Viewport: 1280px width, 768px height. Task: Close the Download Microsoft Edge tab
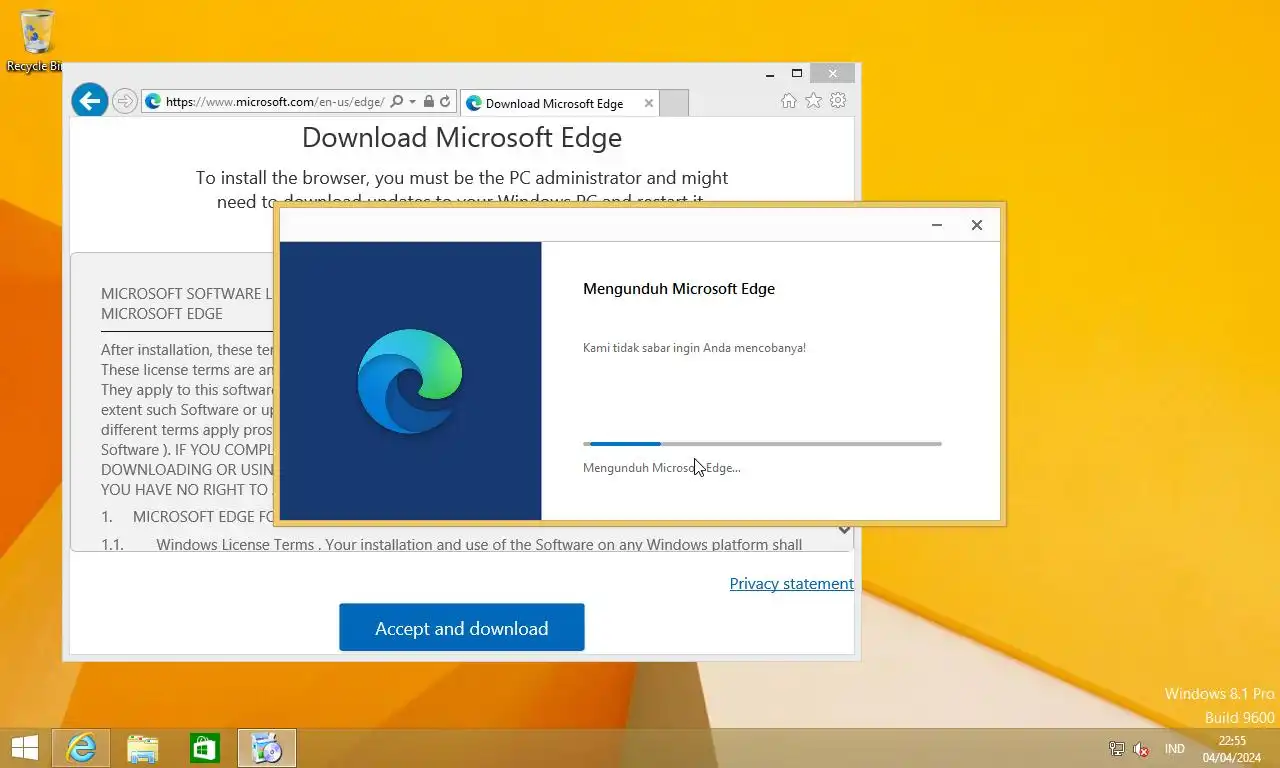[x=649, y=103]
